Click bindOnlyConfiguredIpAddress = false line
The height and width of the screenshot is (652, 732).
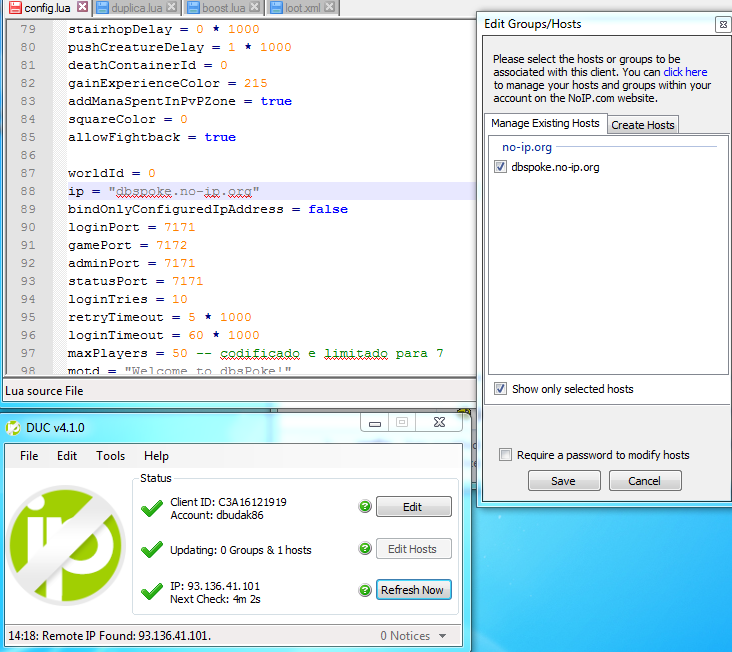pos(208,210)
